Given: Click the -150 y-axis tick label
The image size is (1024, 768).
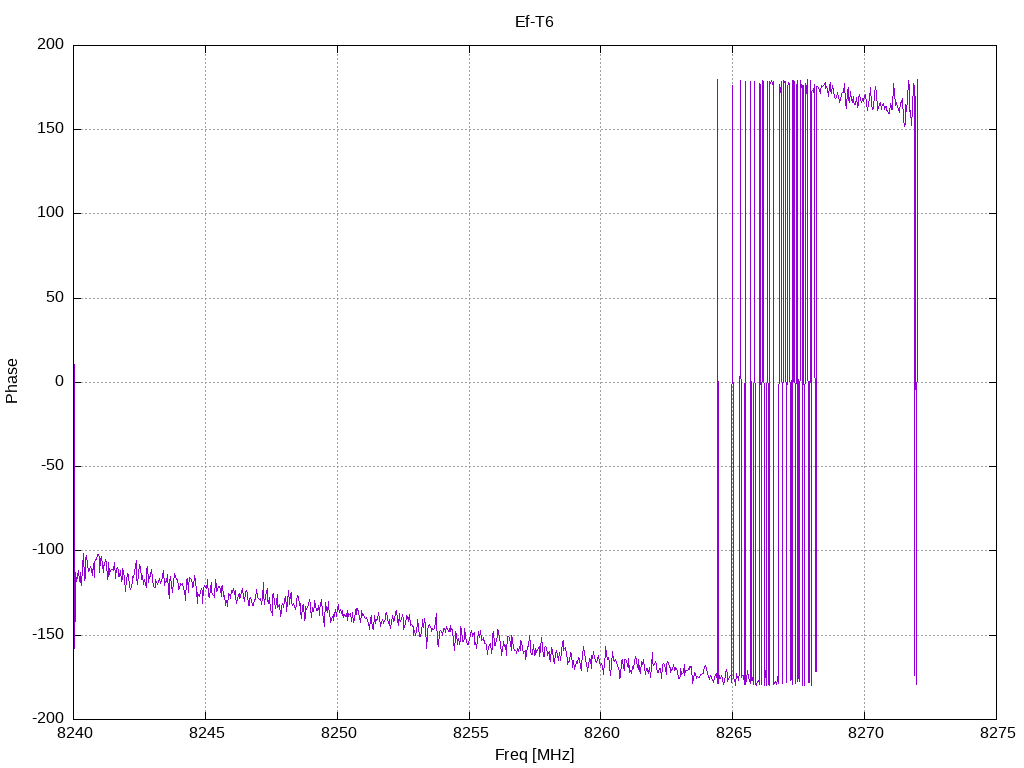Looking at the screenshot, I should point(48,634).
